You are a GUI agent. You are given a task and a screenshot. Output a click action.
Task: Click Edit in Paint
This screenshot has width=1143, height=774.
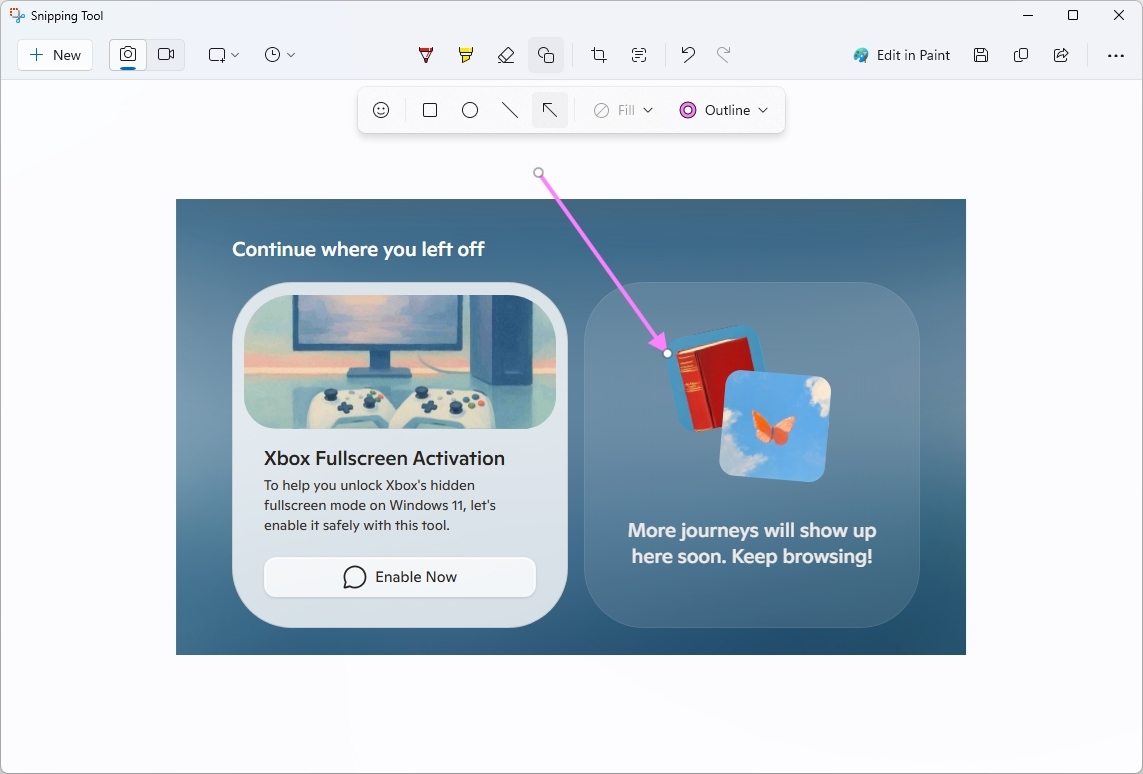[901, 55]
